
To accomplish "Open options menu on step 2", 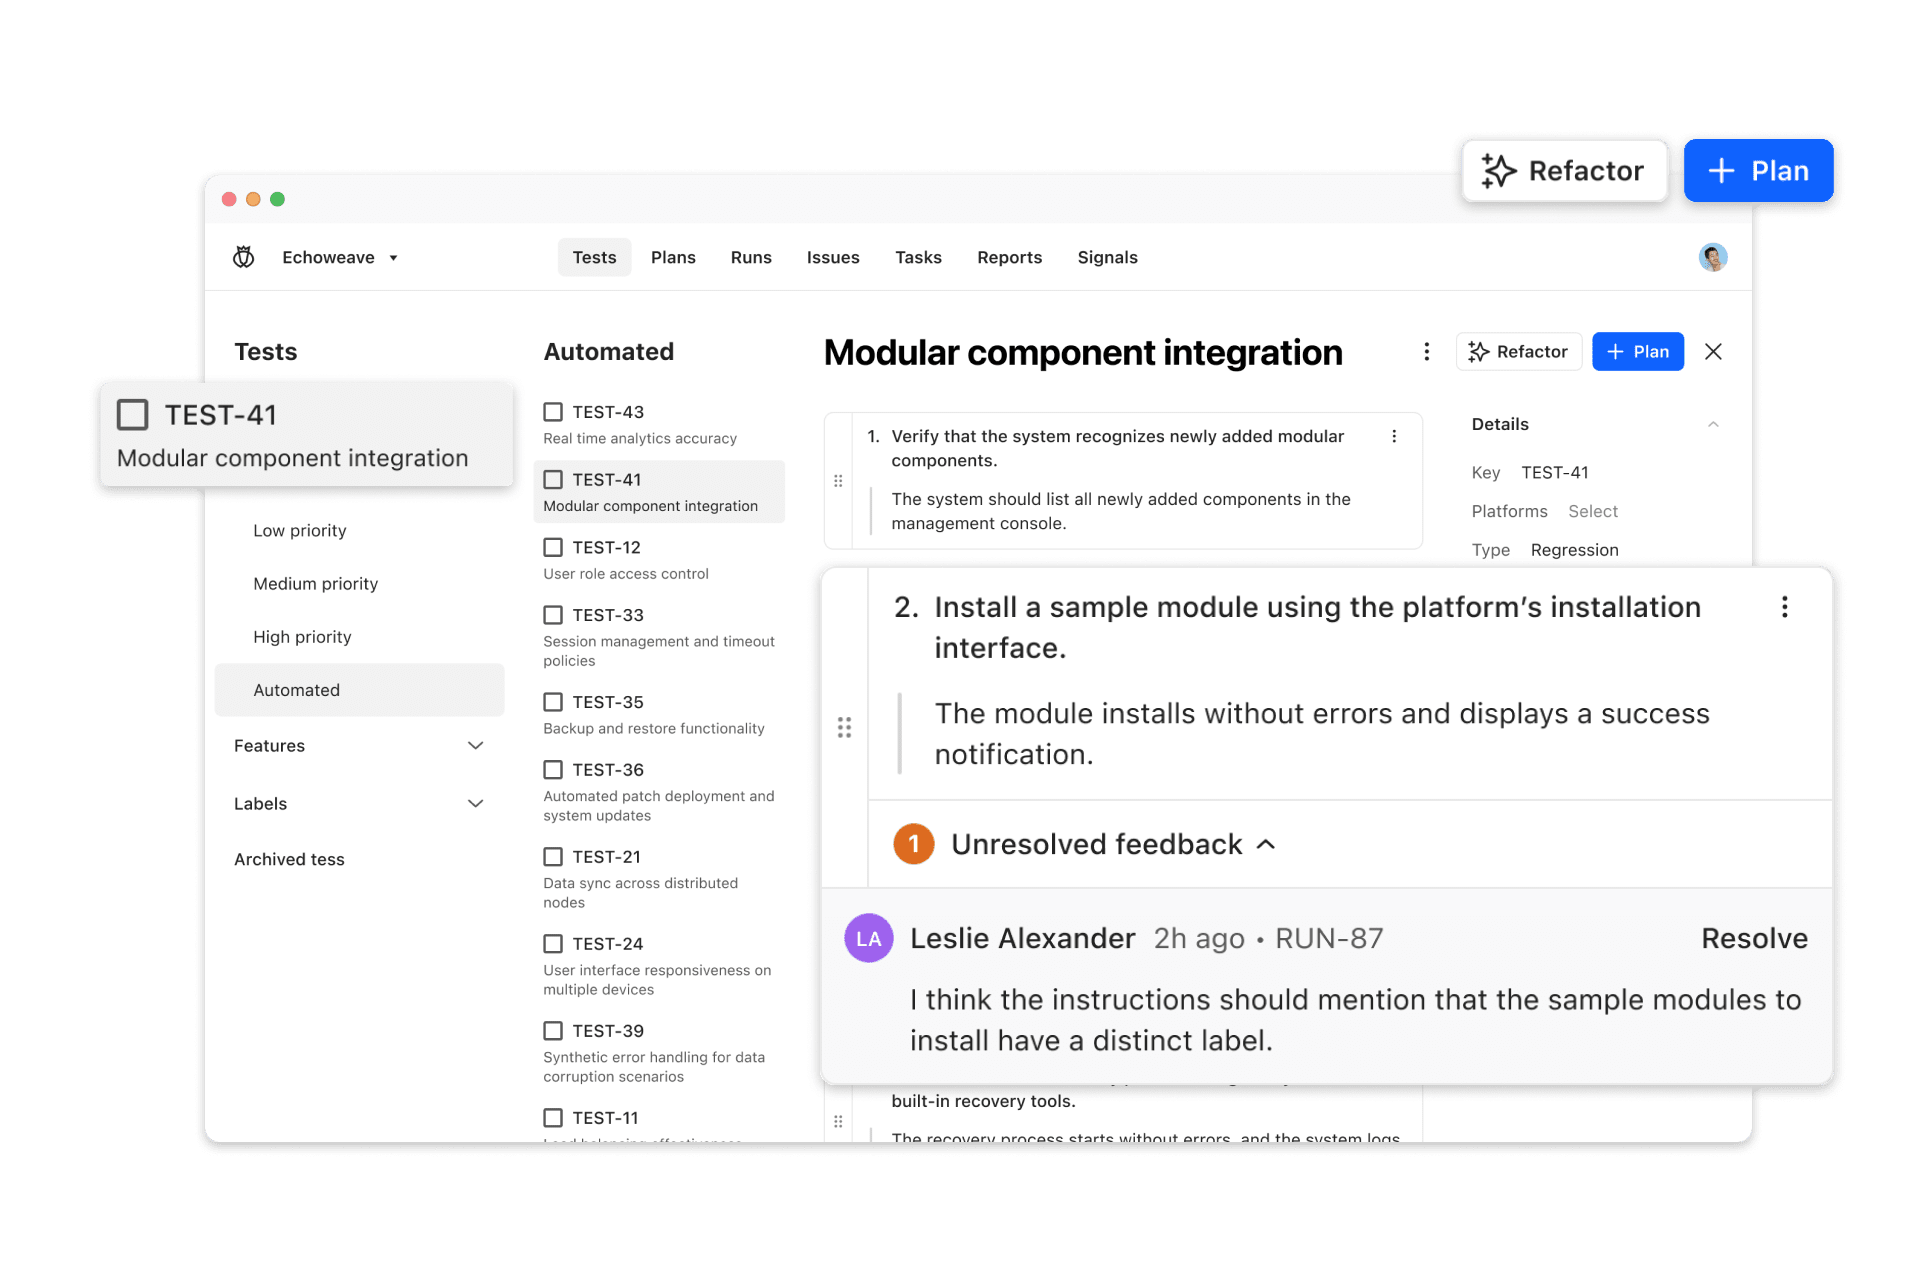I will [1785, 607].
